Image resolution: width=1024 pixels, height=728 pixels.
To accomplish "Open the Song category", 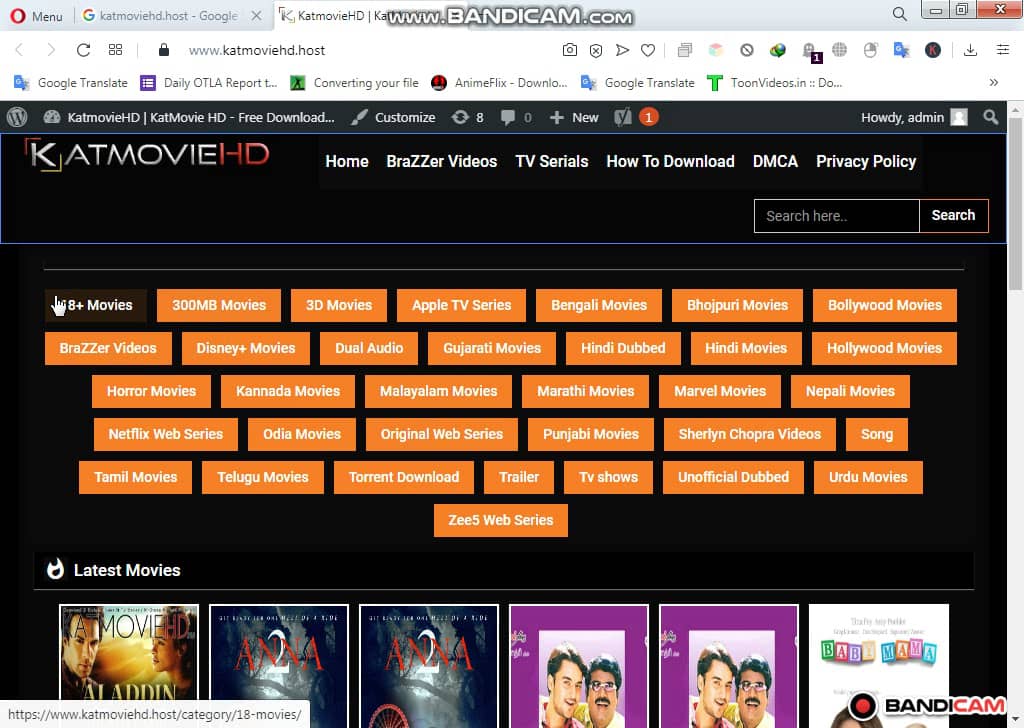I will (876, 434).
